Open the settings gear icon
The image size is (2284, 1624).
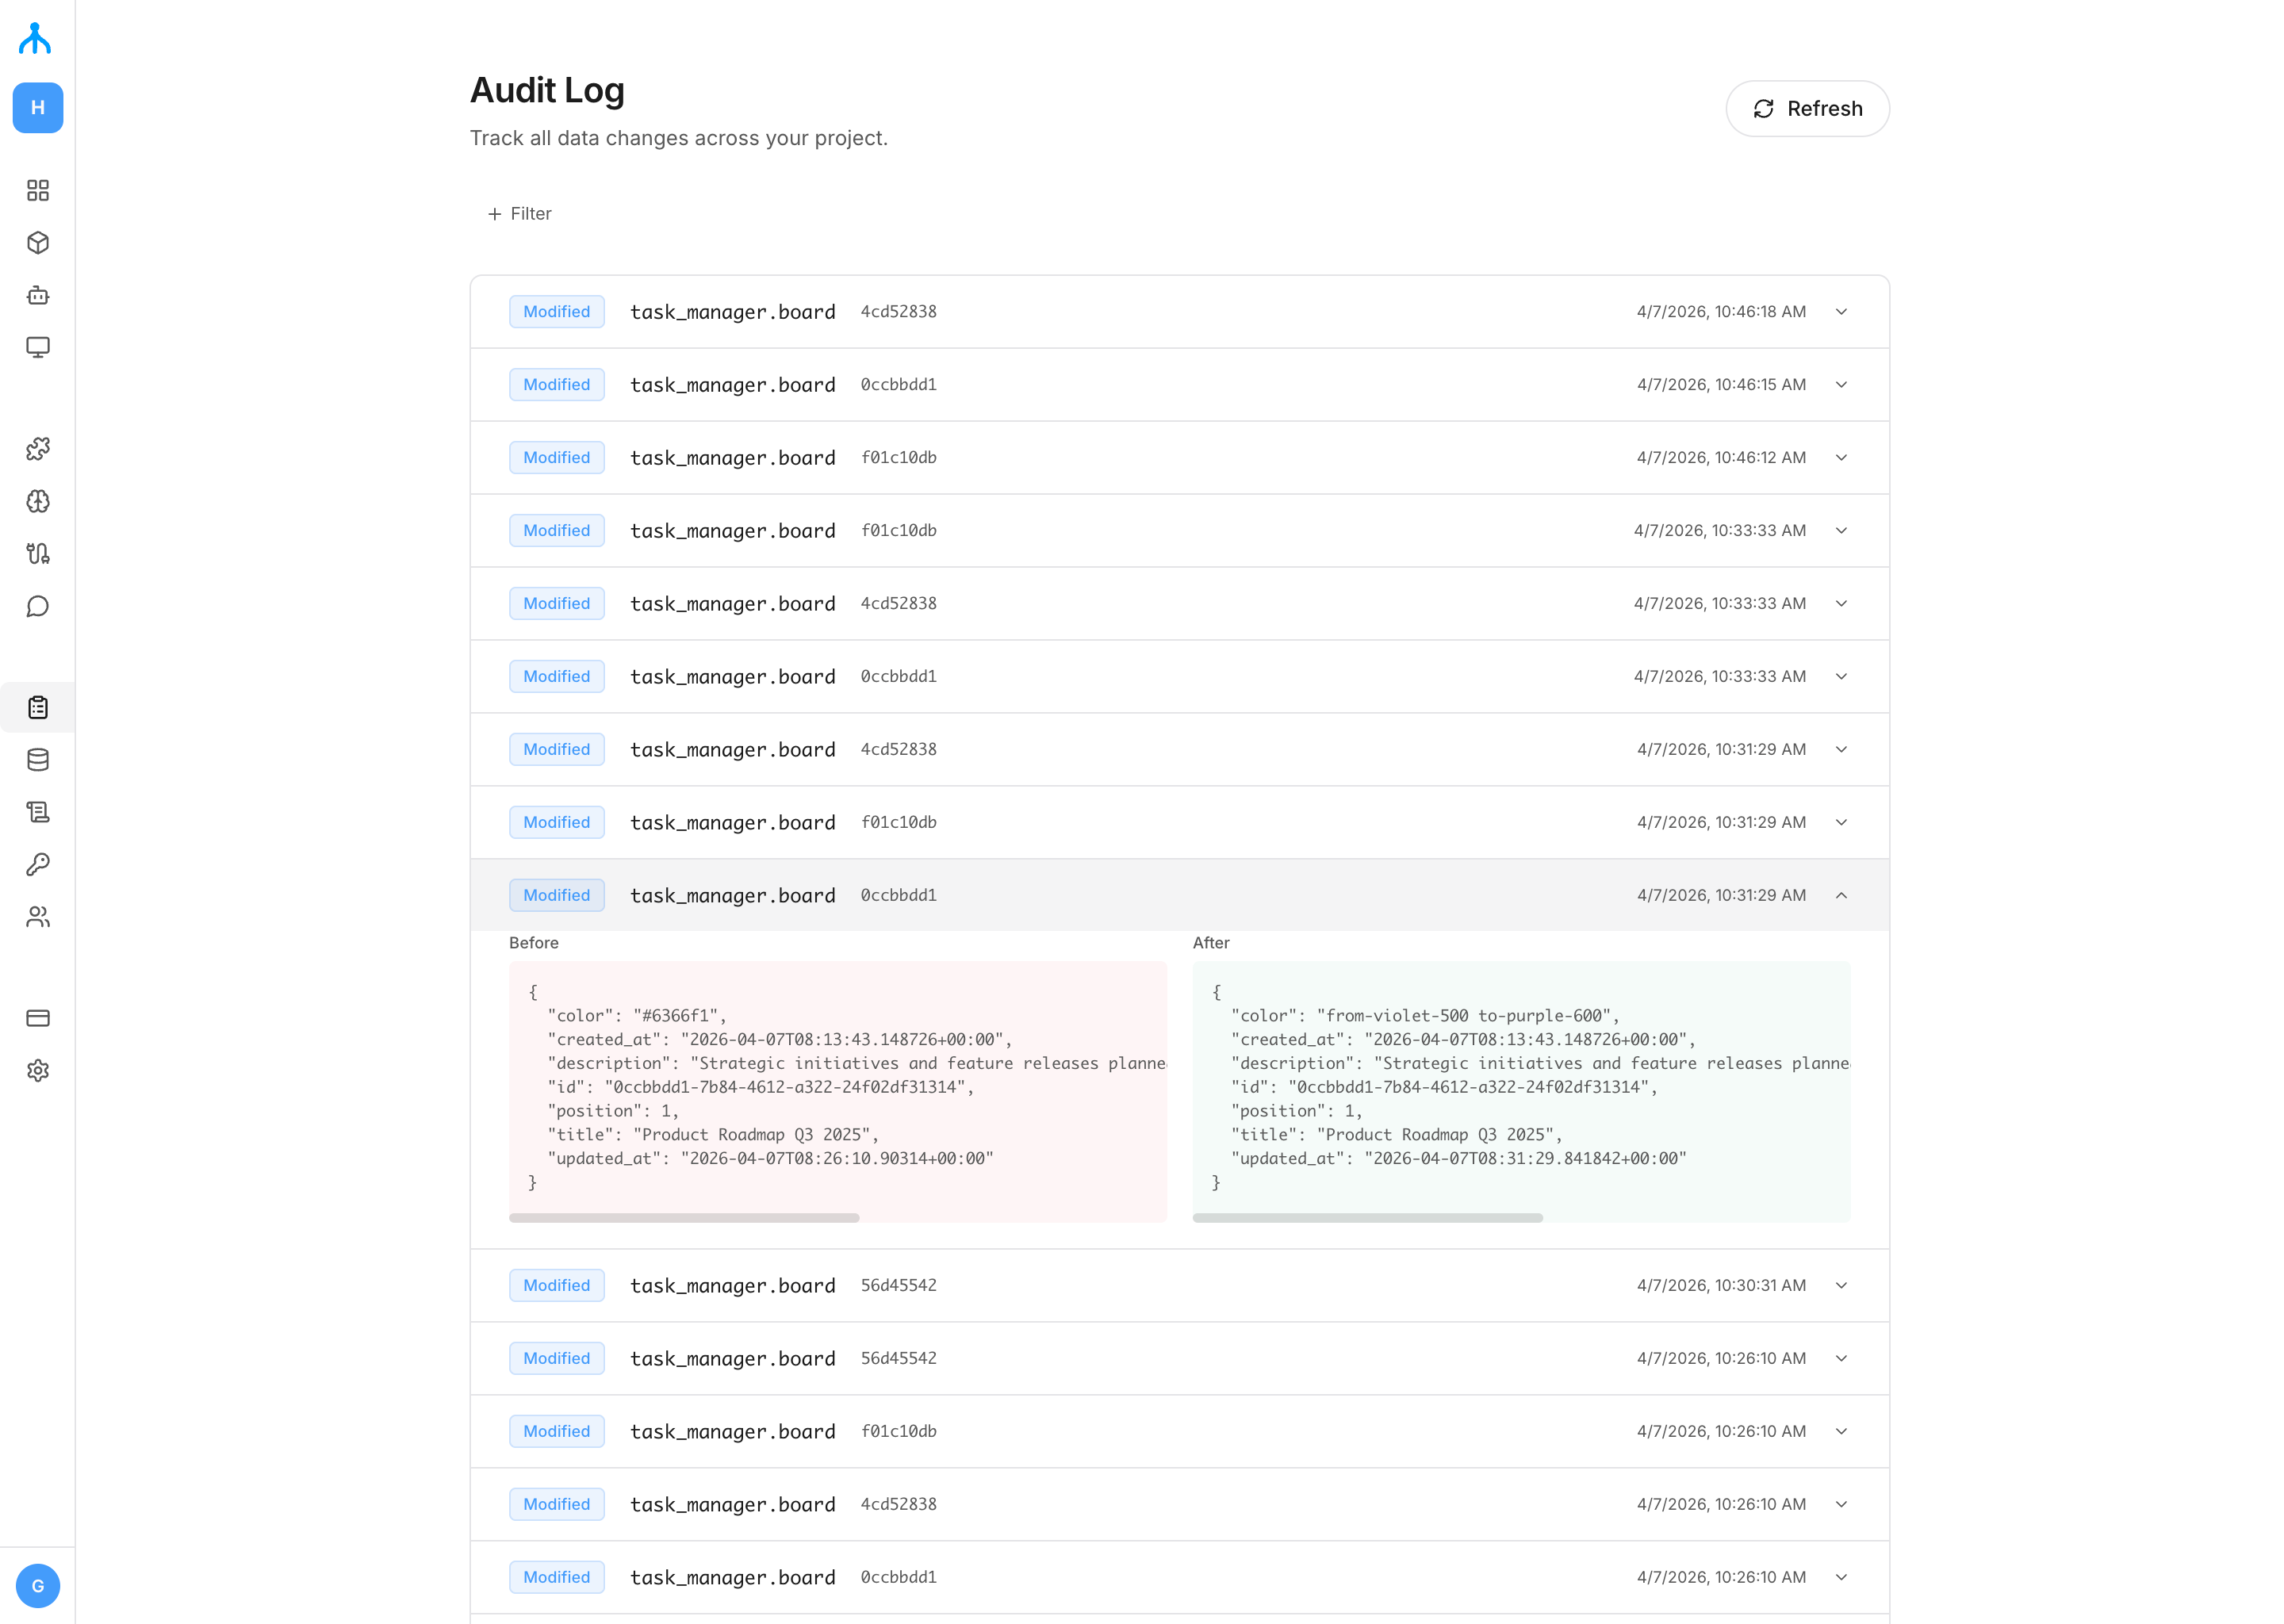pos(38,1070)
